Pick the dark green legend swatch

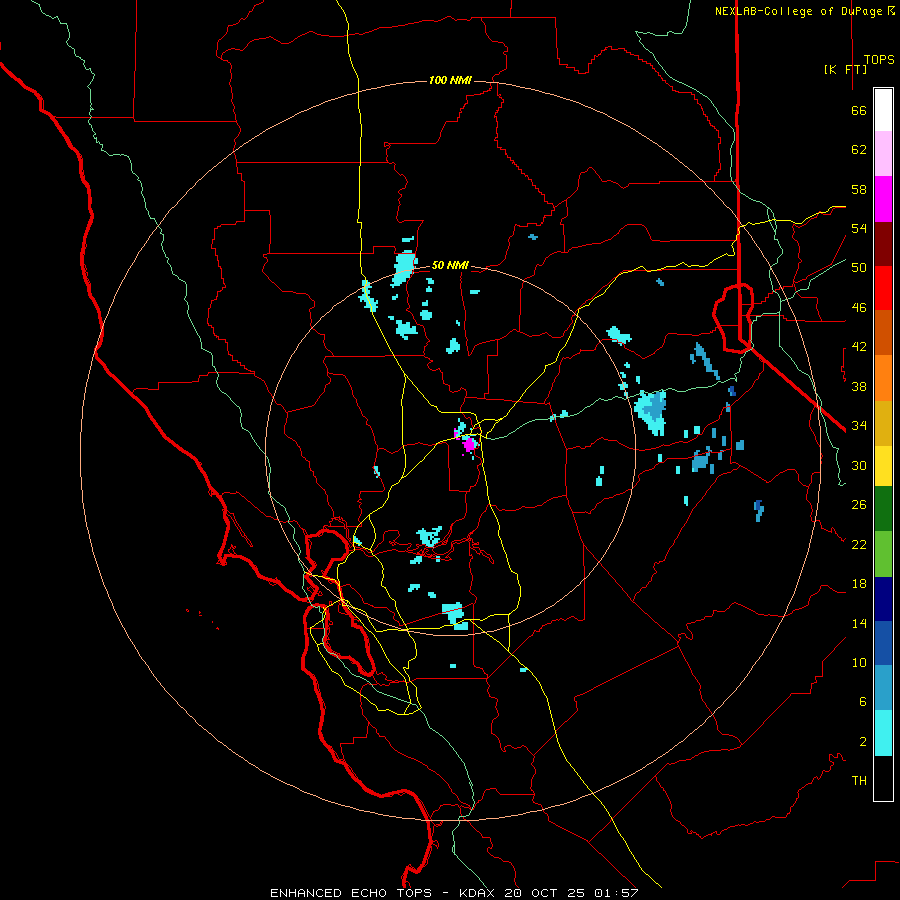(x=883, y=508)
